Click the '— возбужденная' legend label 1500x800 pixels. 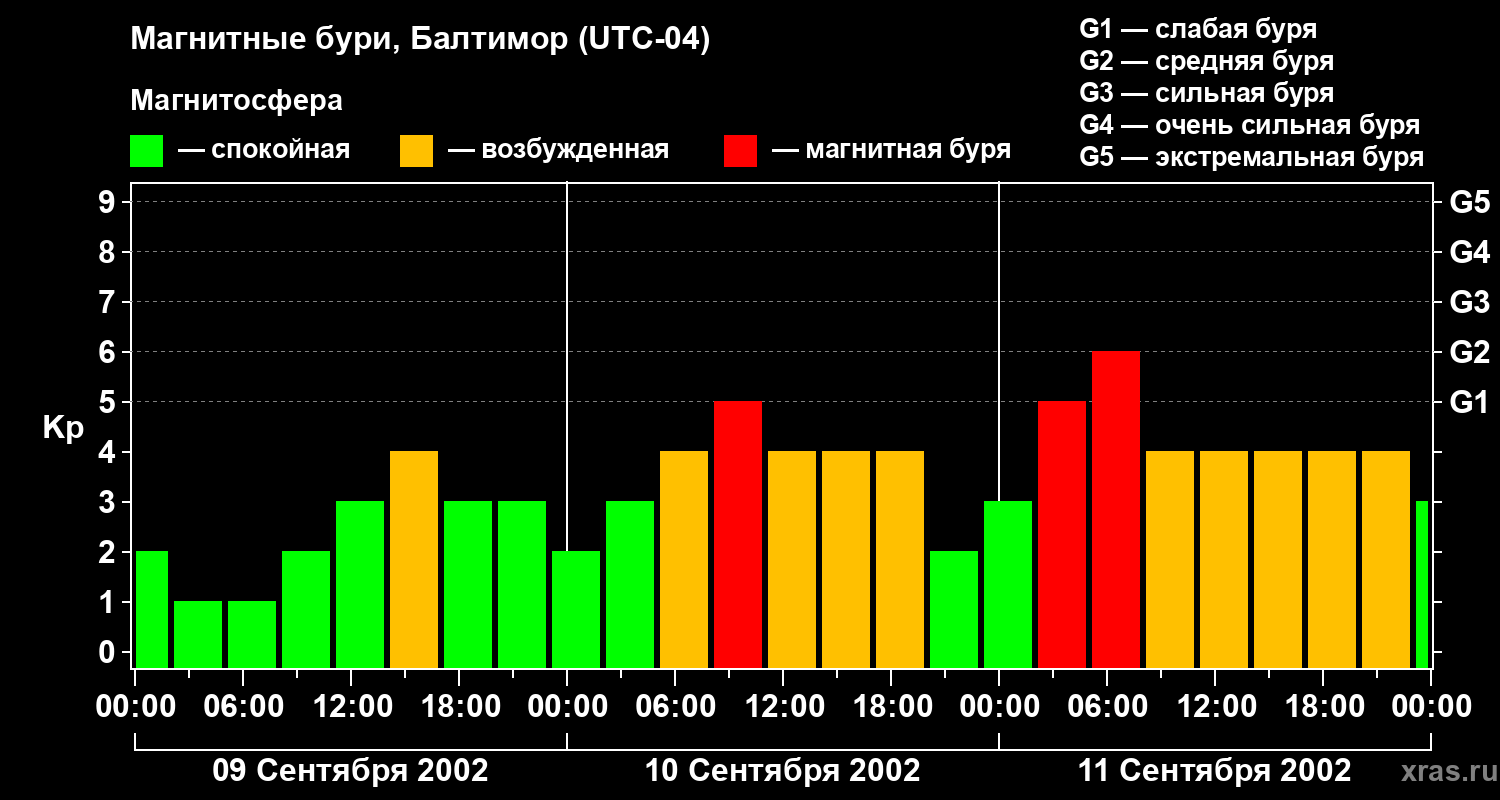tap(558, 150)
